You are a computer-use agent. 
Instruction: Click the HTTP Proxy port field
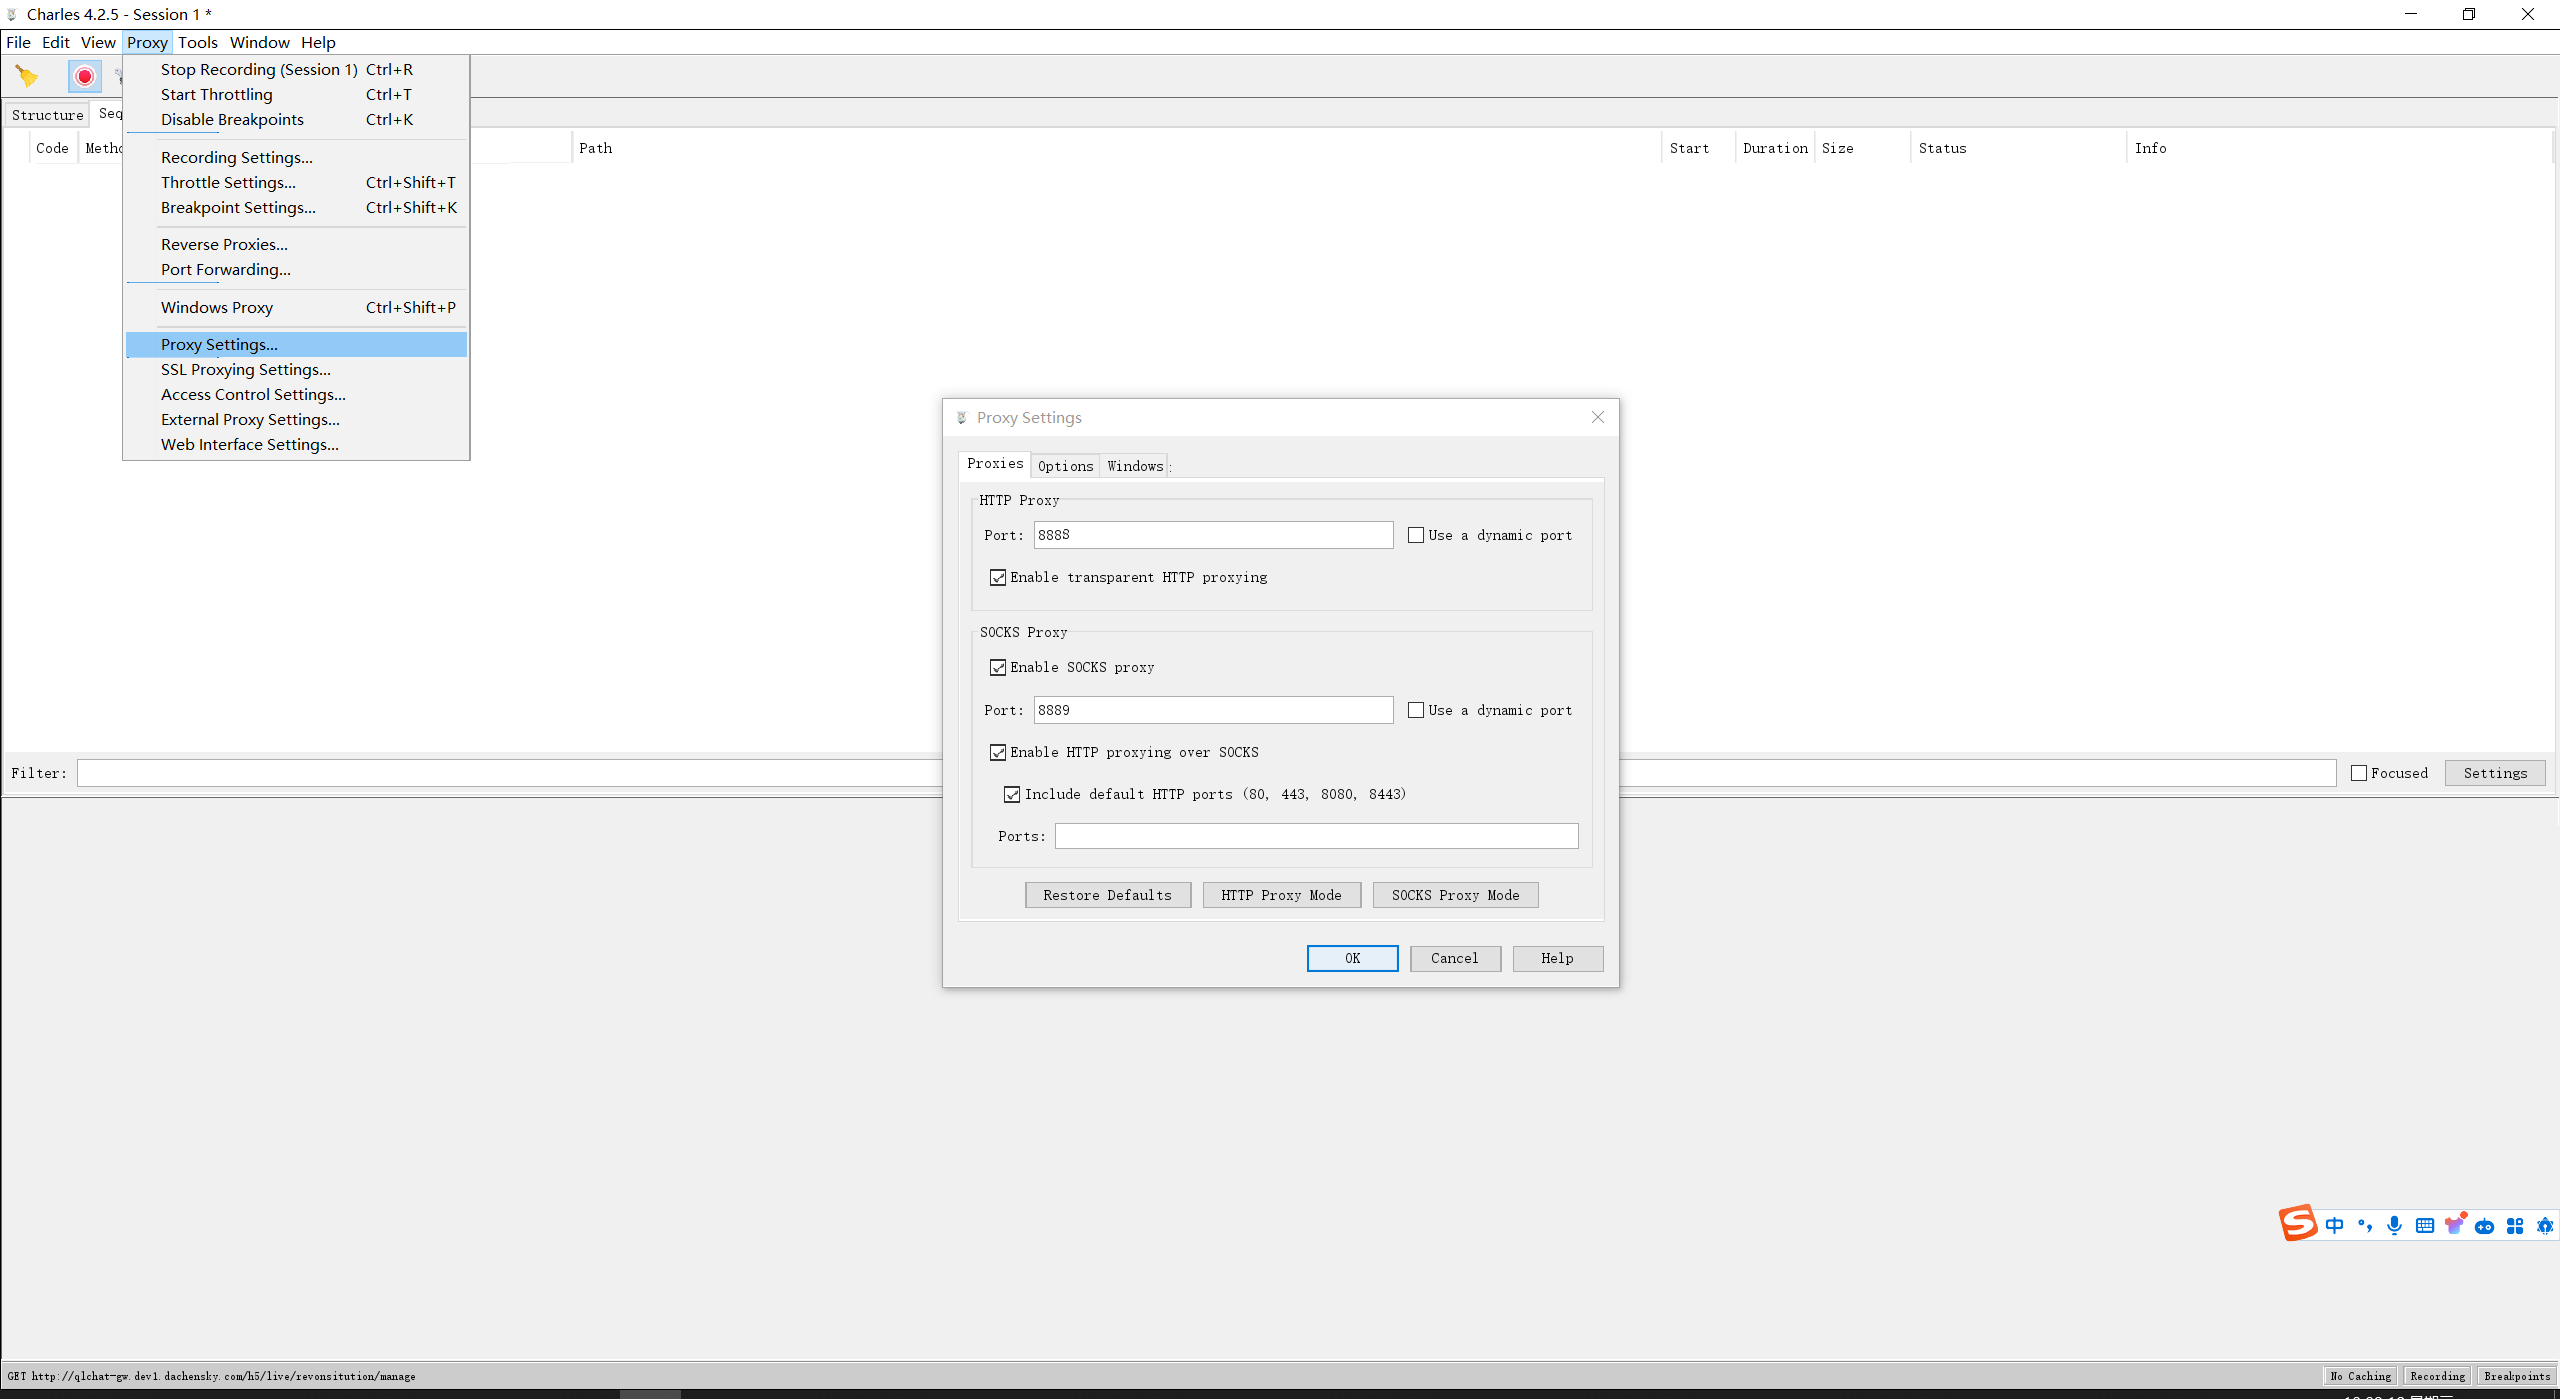(1213, 535)
